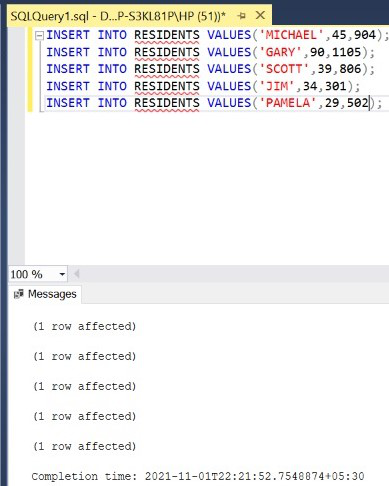Screen dimensions: 389x486
Task: Select the SQLQuery1.sql document tab
Action: tap(118, 16)
